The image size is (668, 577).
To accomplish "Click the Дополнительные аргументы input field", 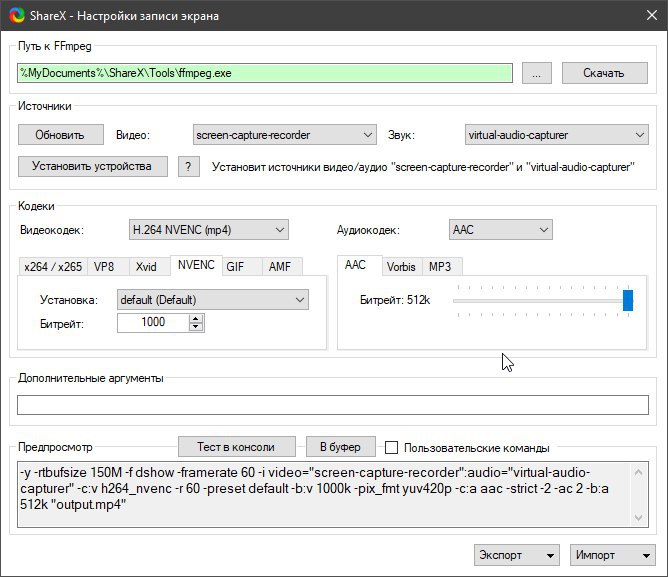I will 333,405.
